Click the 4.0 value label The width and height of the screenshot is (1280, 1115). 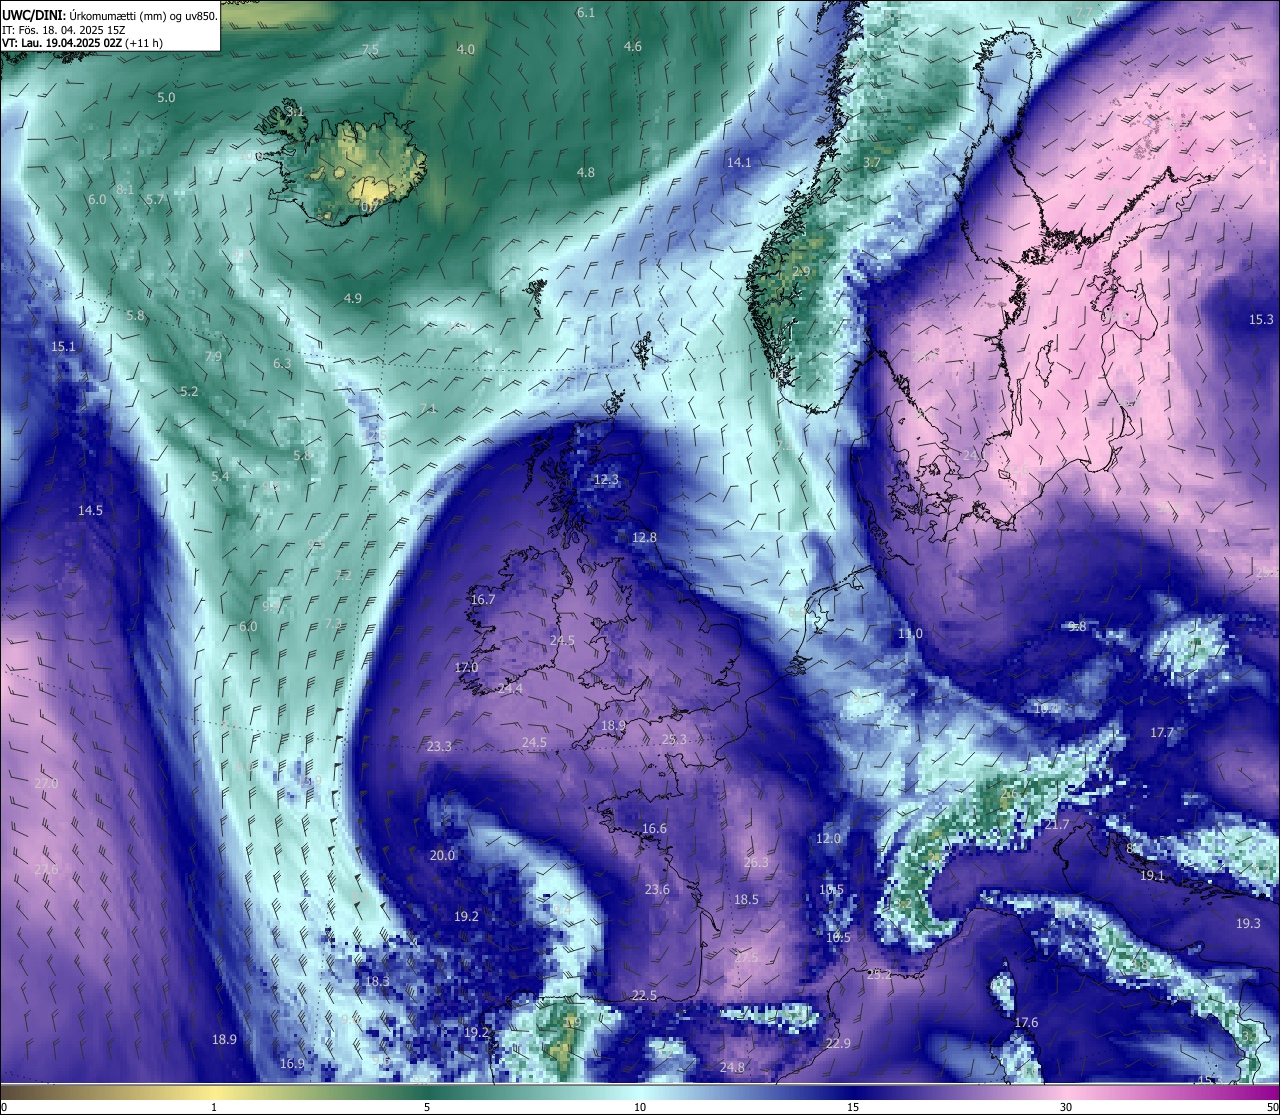pos(466,49)
